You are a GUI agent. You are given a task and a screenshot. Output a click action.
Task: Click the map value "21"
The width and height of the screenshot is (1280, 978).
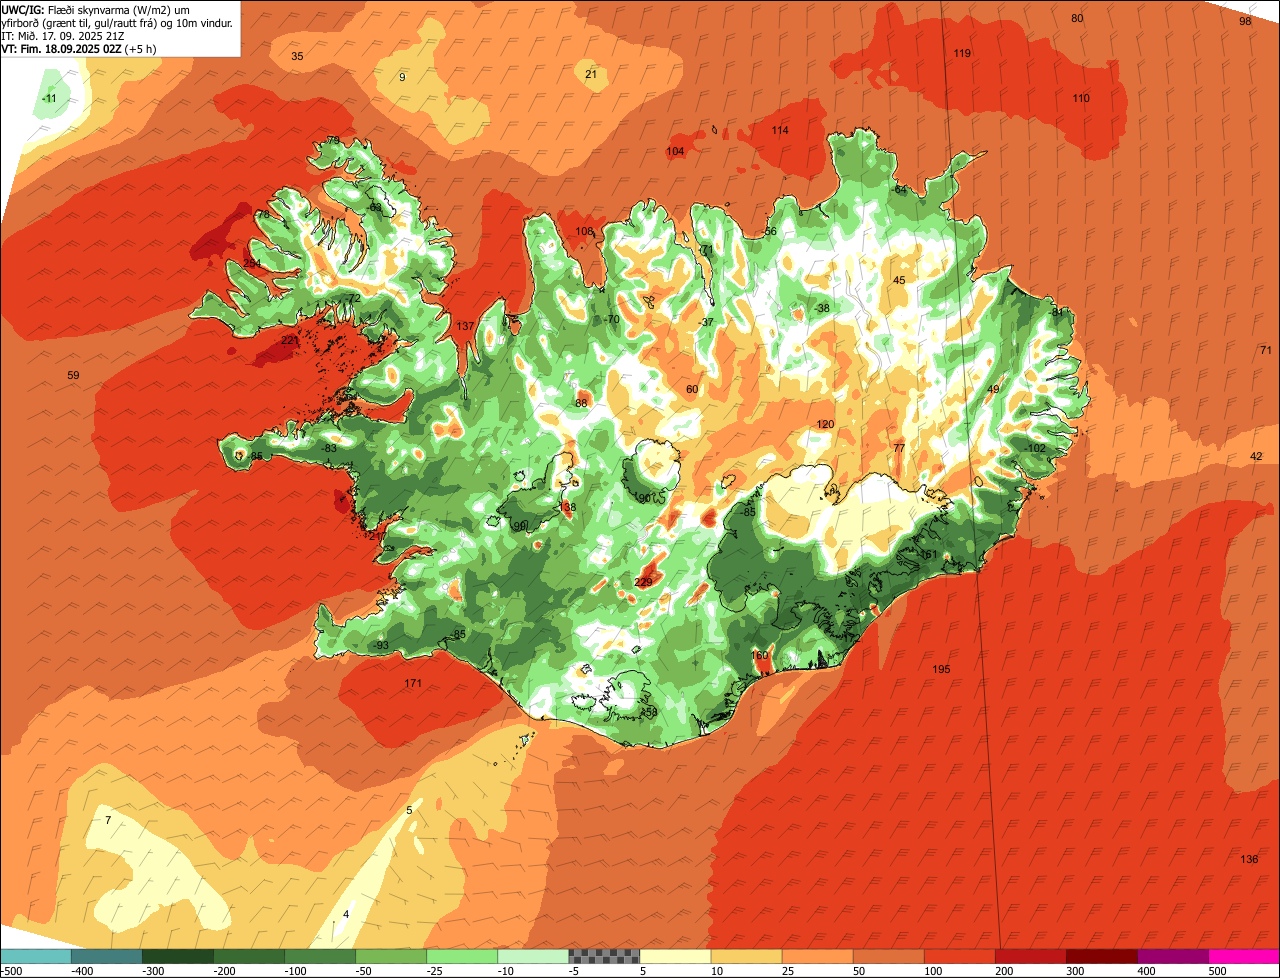591,74
